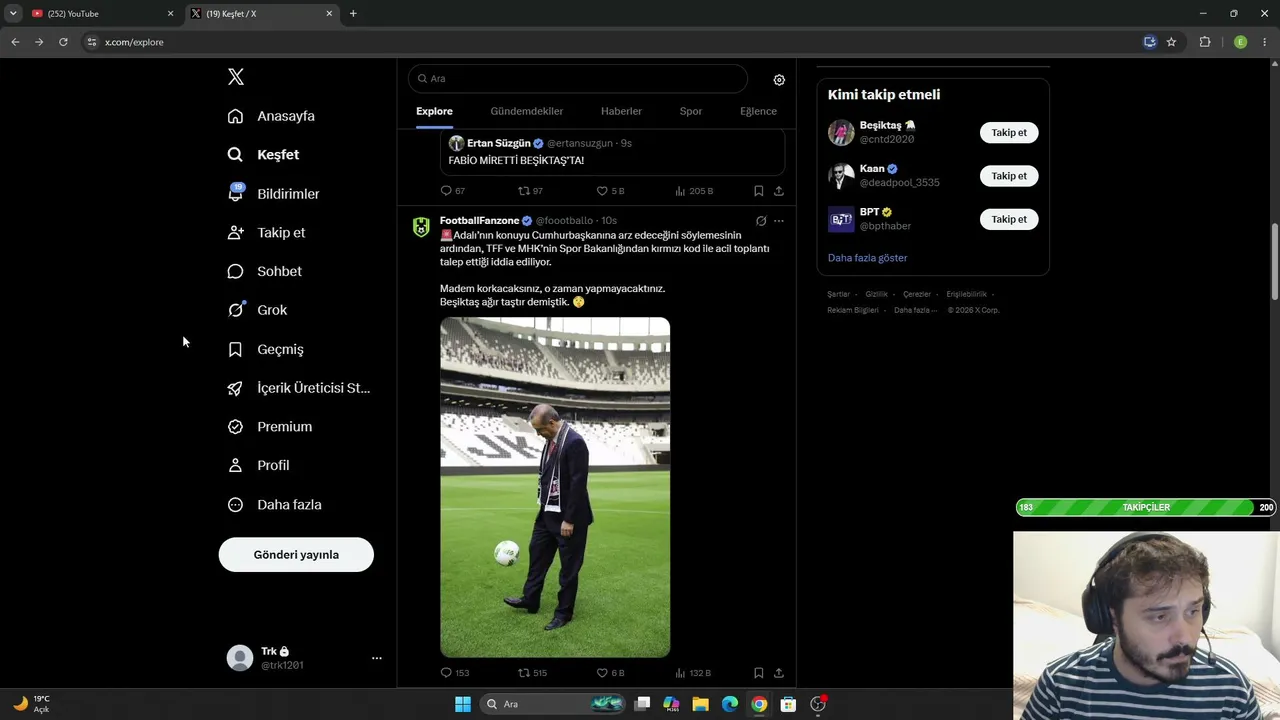Open new Chrome tab with plus

pos(353,14)
